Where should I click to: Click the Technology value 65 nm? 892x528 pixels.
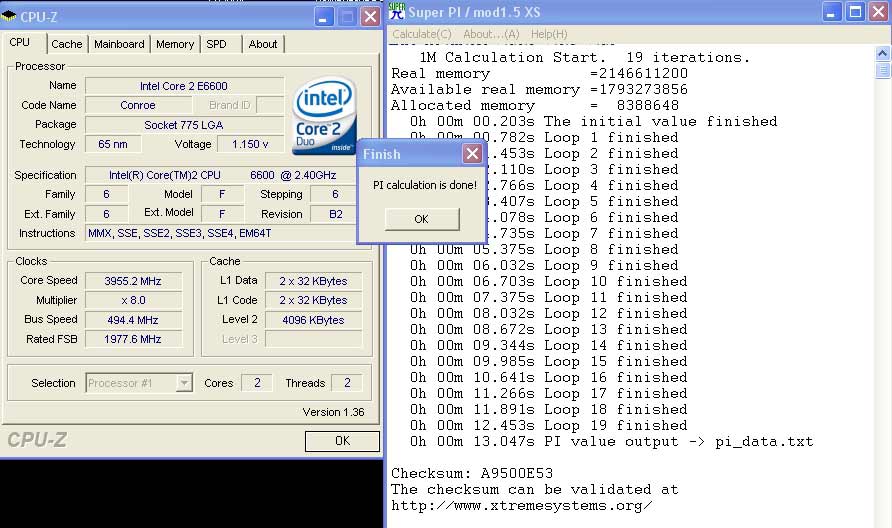tap(113, 144)
